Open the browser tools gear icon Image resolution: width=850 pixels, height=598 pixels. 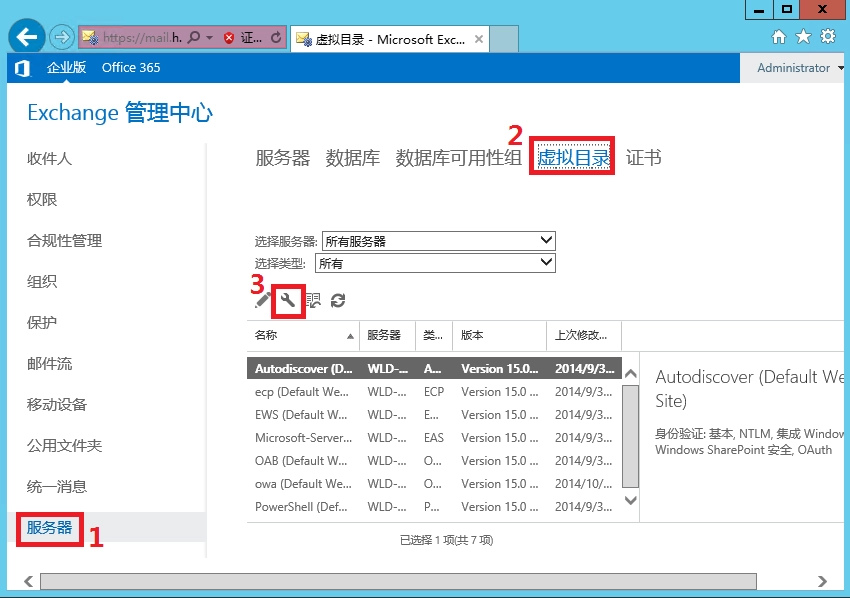(x=827, y=37)
